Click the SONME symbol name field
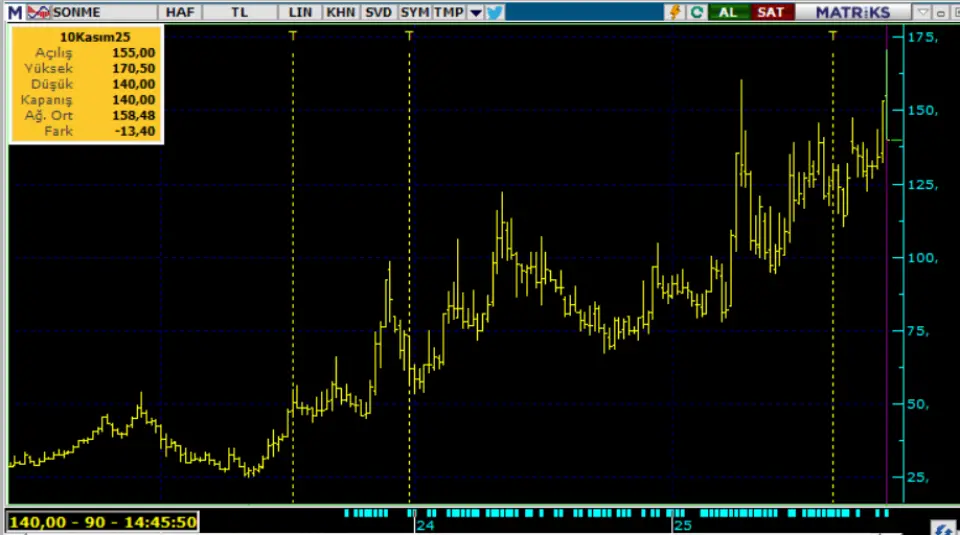 [x=100, y=12]
